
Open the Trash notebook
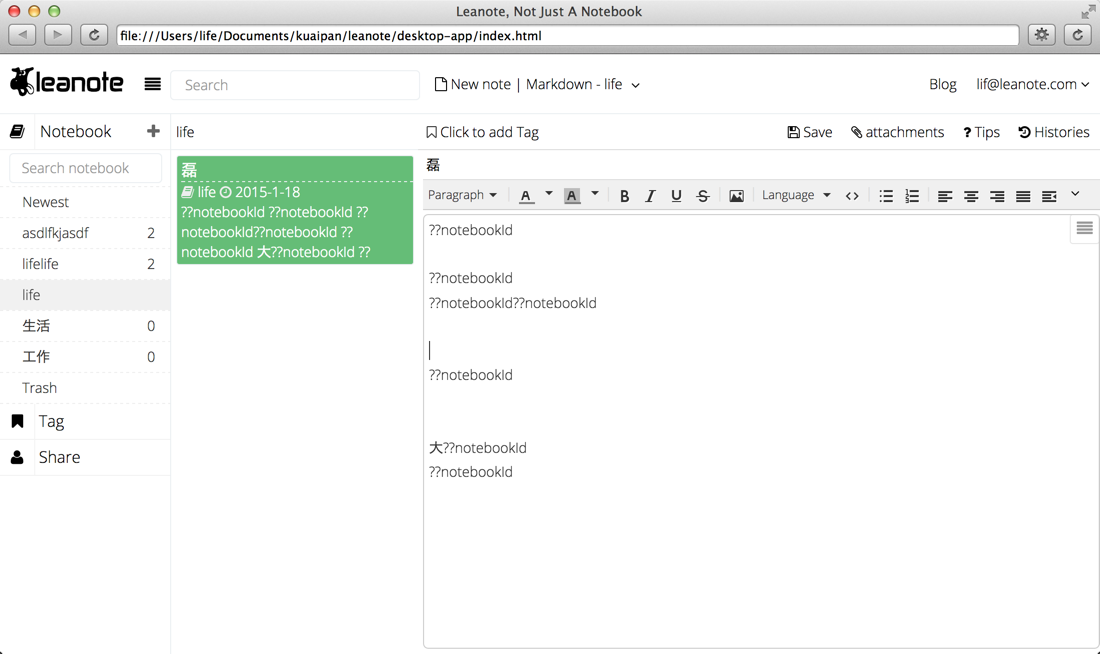(x=40, y=388)
